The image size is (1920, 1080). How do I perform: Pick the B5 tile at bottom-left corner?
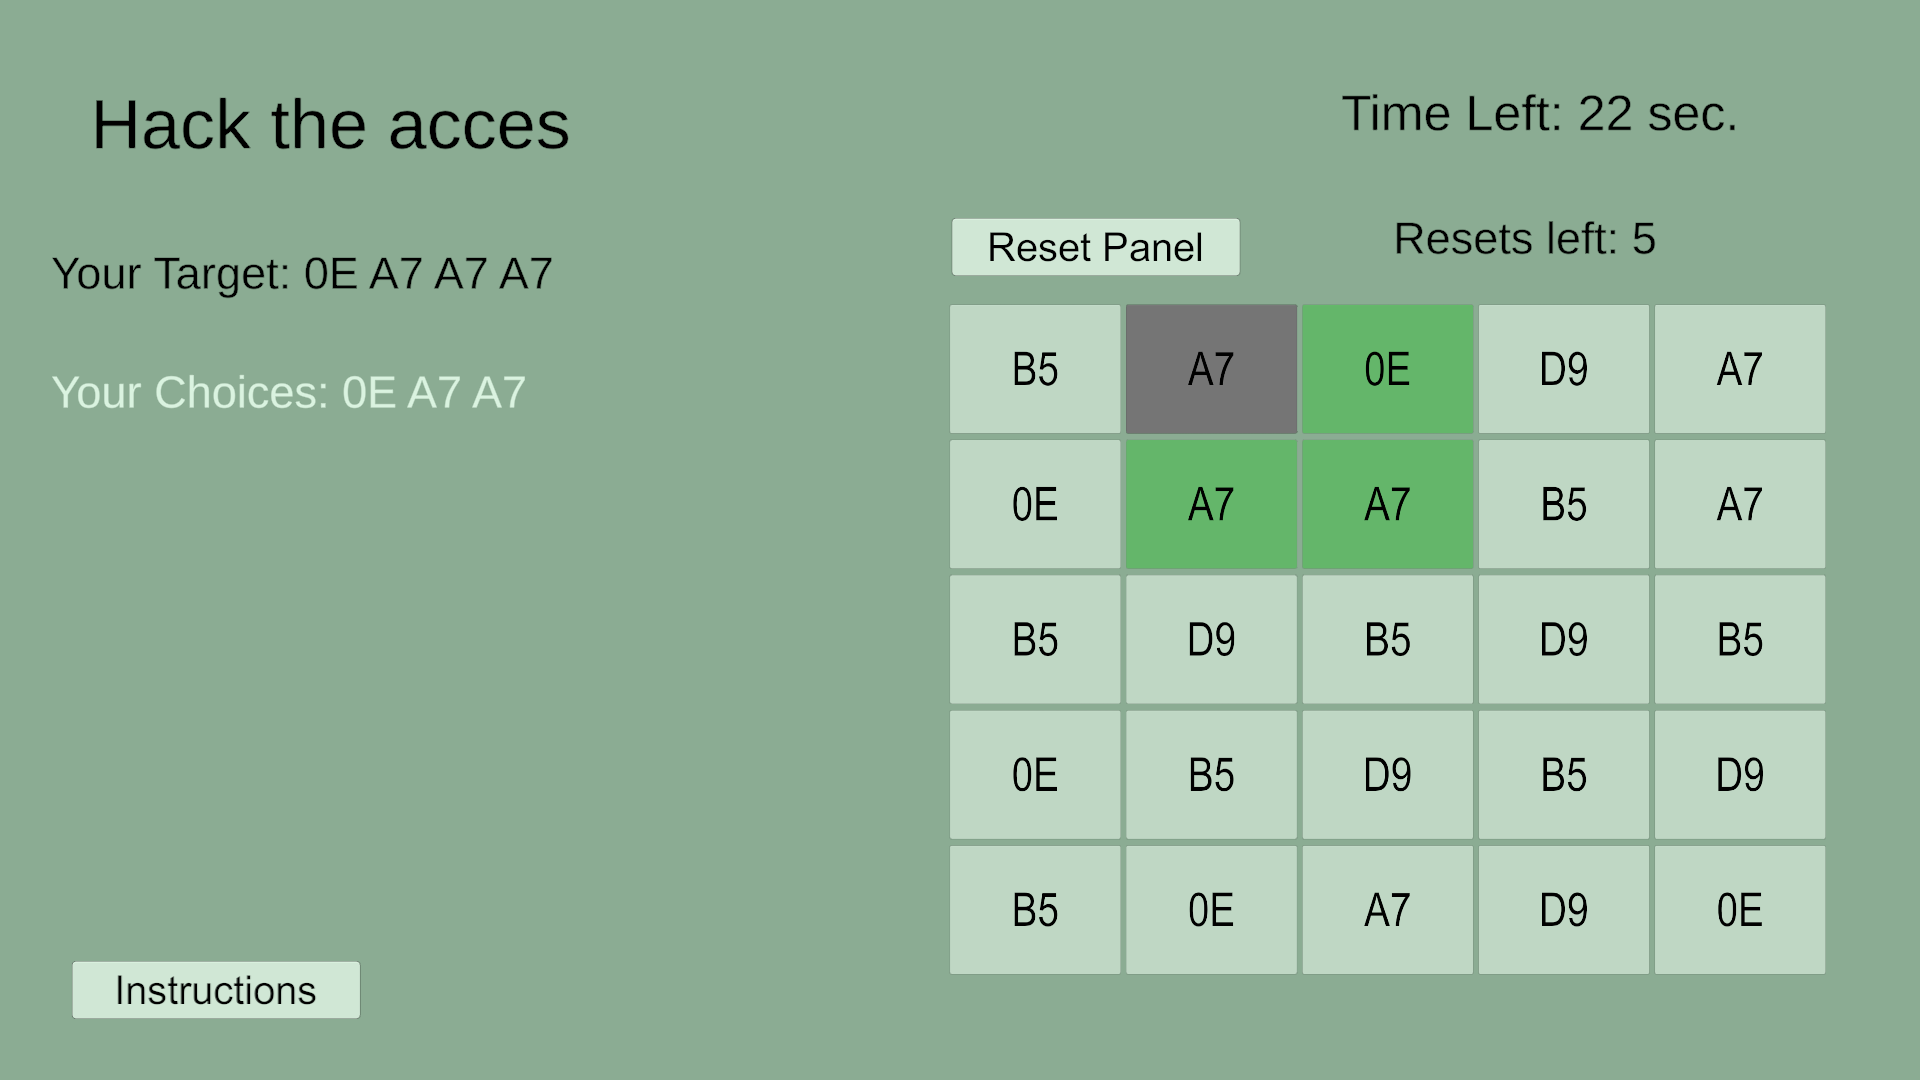(x=1035, y=910)
